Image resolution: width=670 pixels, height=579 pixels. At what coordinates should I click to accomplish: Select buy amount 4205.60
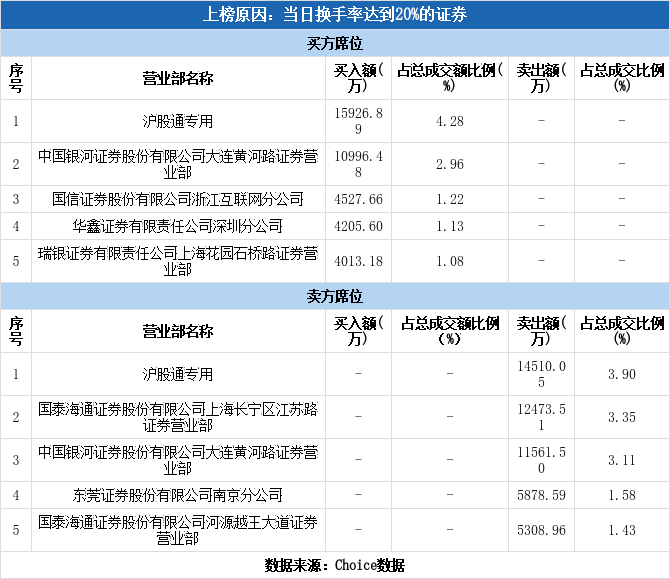(358, 226)
